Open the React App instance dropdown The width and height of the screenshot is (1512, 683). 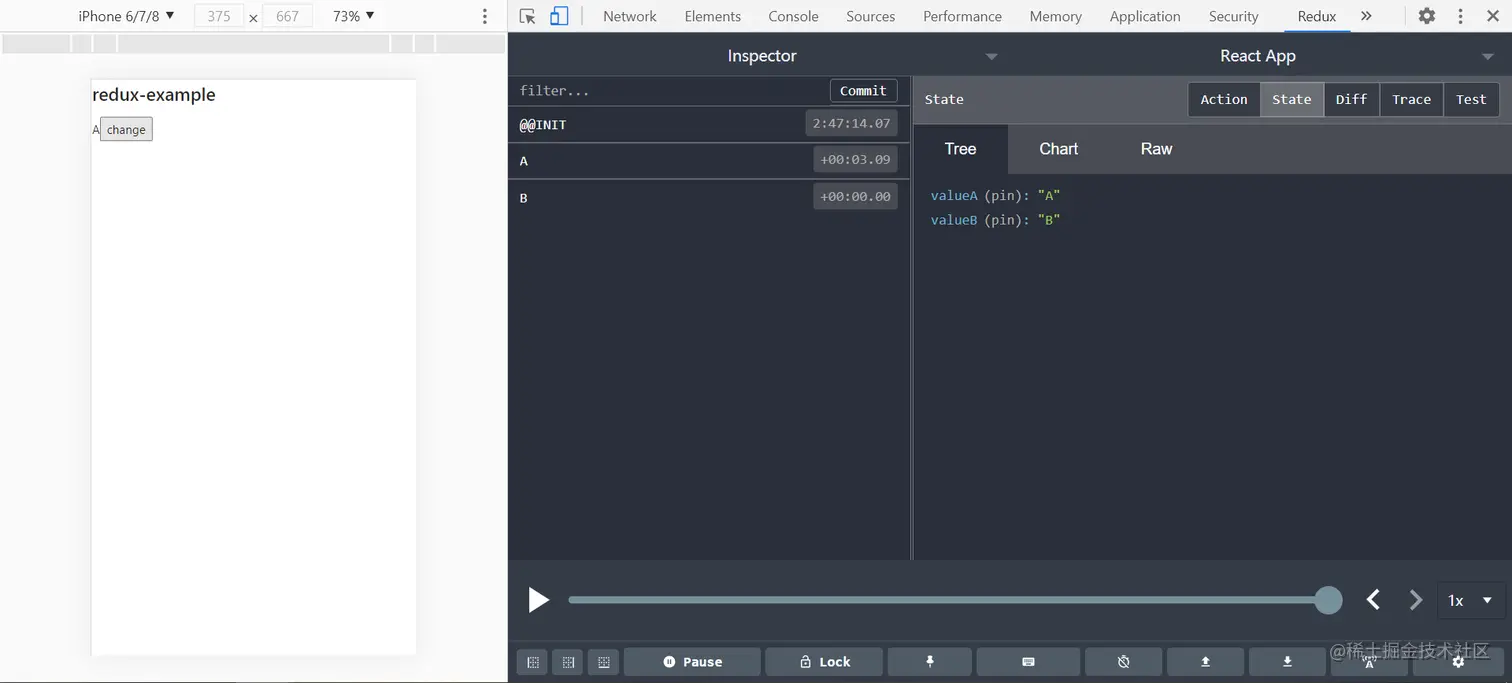tap(1258, 56)
